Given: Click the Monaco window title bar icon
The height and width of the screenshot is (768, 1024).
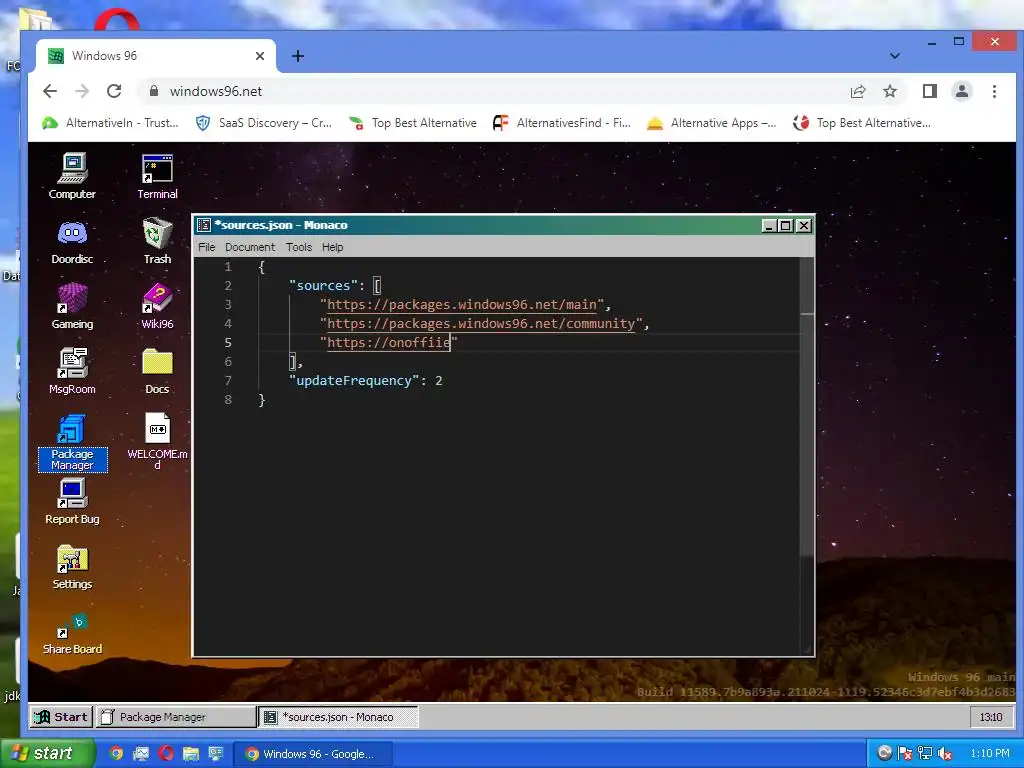Looking at the screenshot, I should [x=204, y=225].
